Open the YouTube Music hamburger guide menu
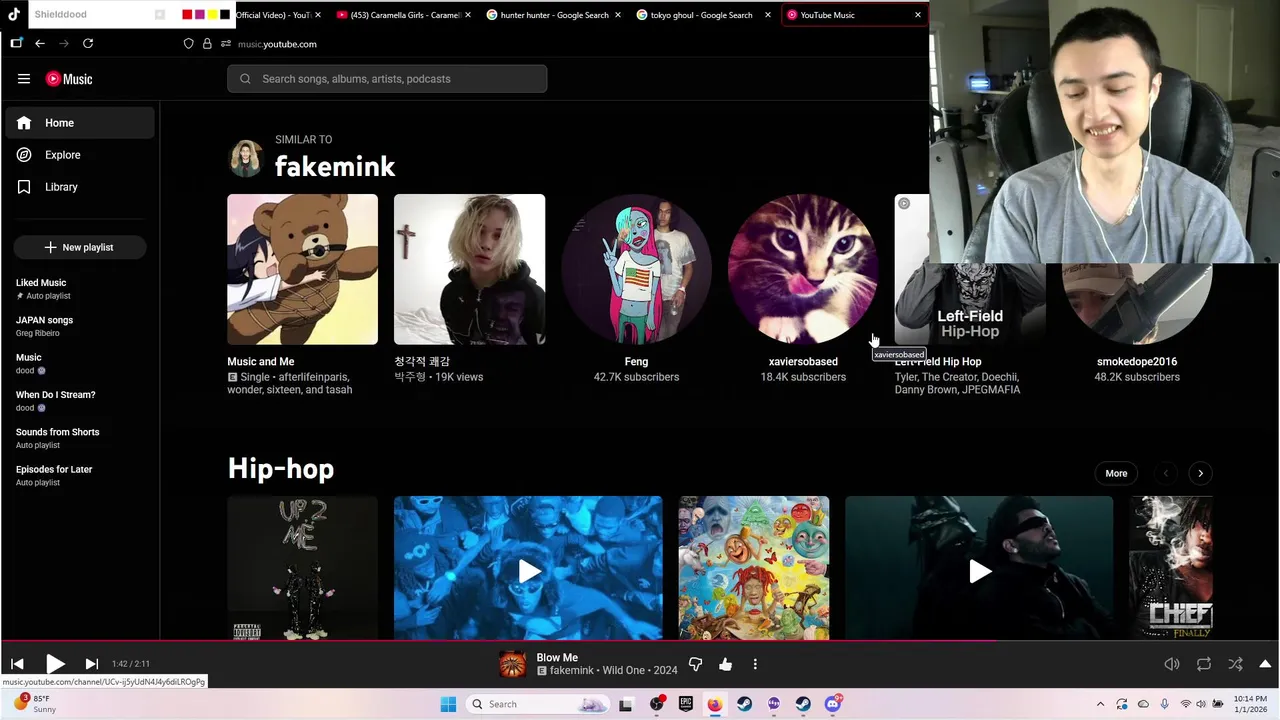 (x=24, y=79)
